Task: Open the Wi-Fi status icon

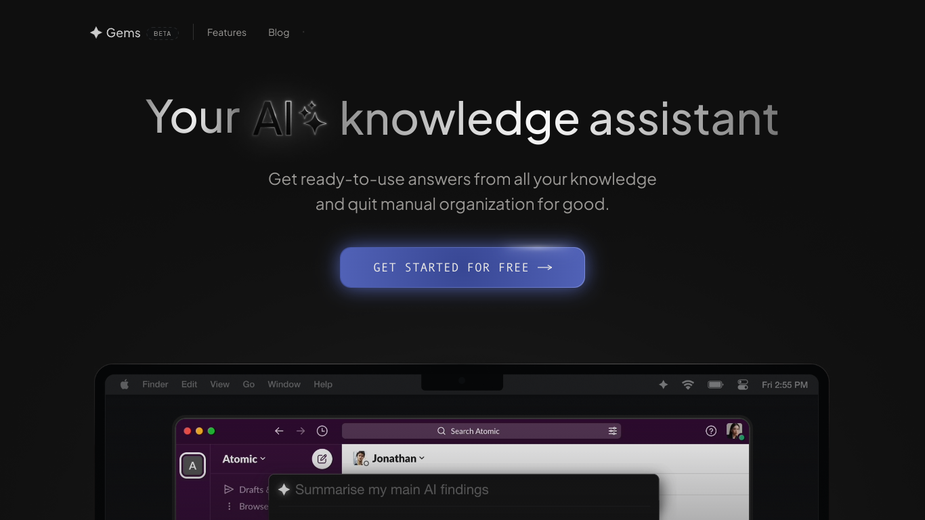Action: pyautogui.click(x=688, y=384)
